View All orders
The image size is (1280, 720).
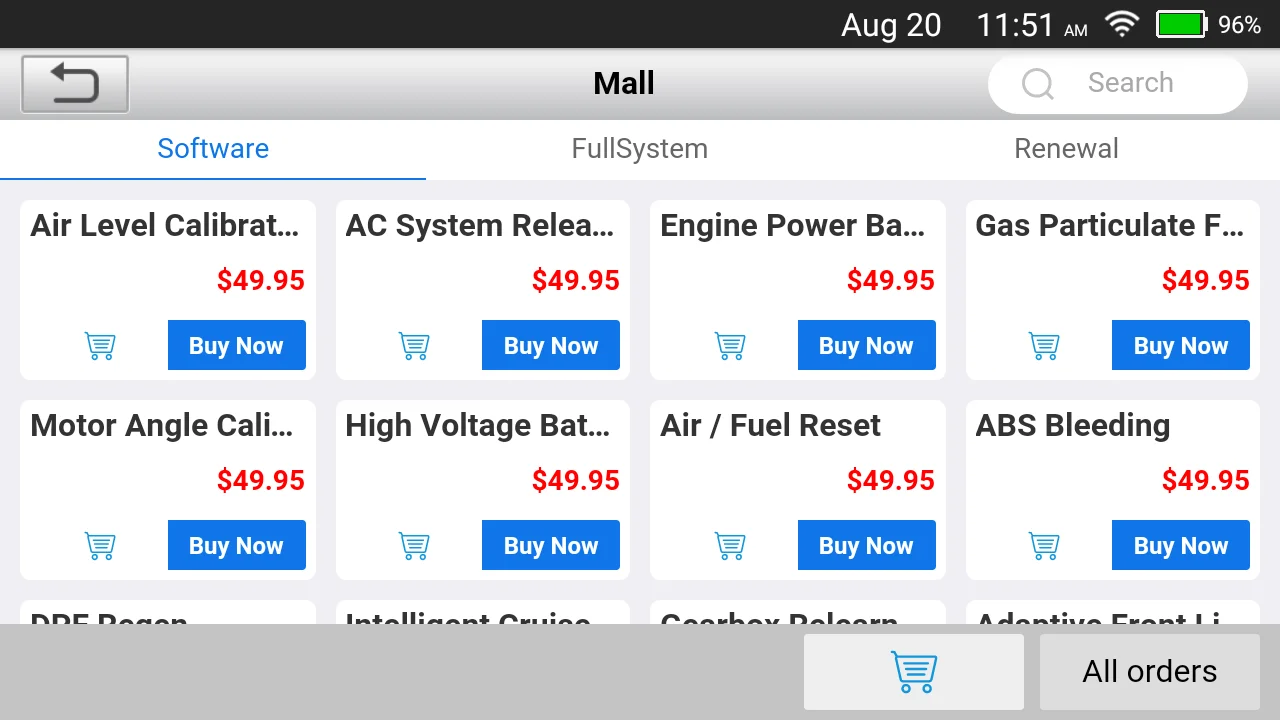click(x=1149, y=672)
